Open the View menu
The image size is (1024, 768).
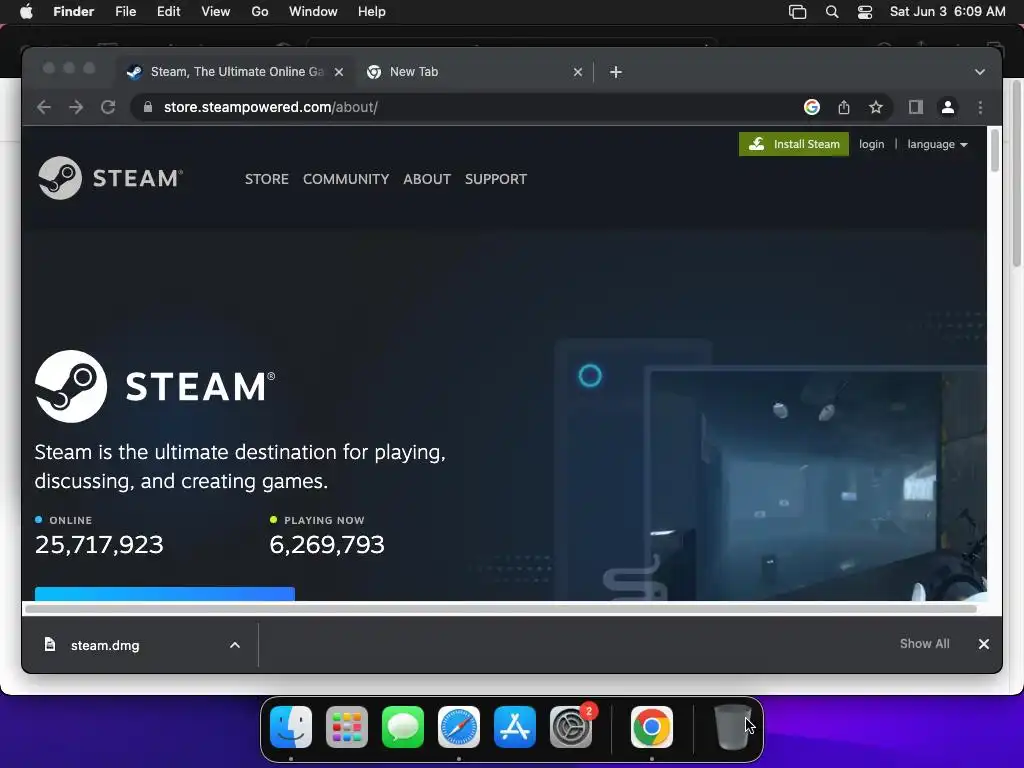216,12
